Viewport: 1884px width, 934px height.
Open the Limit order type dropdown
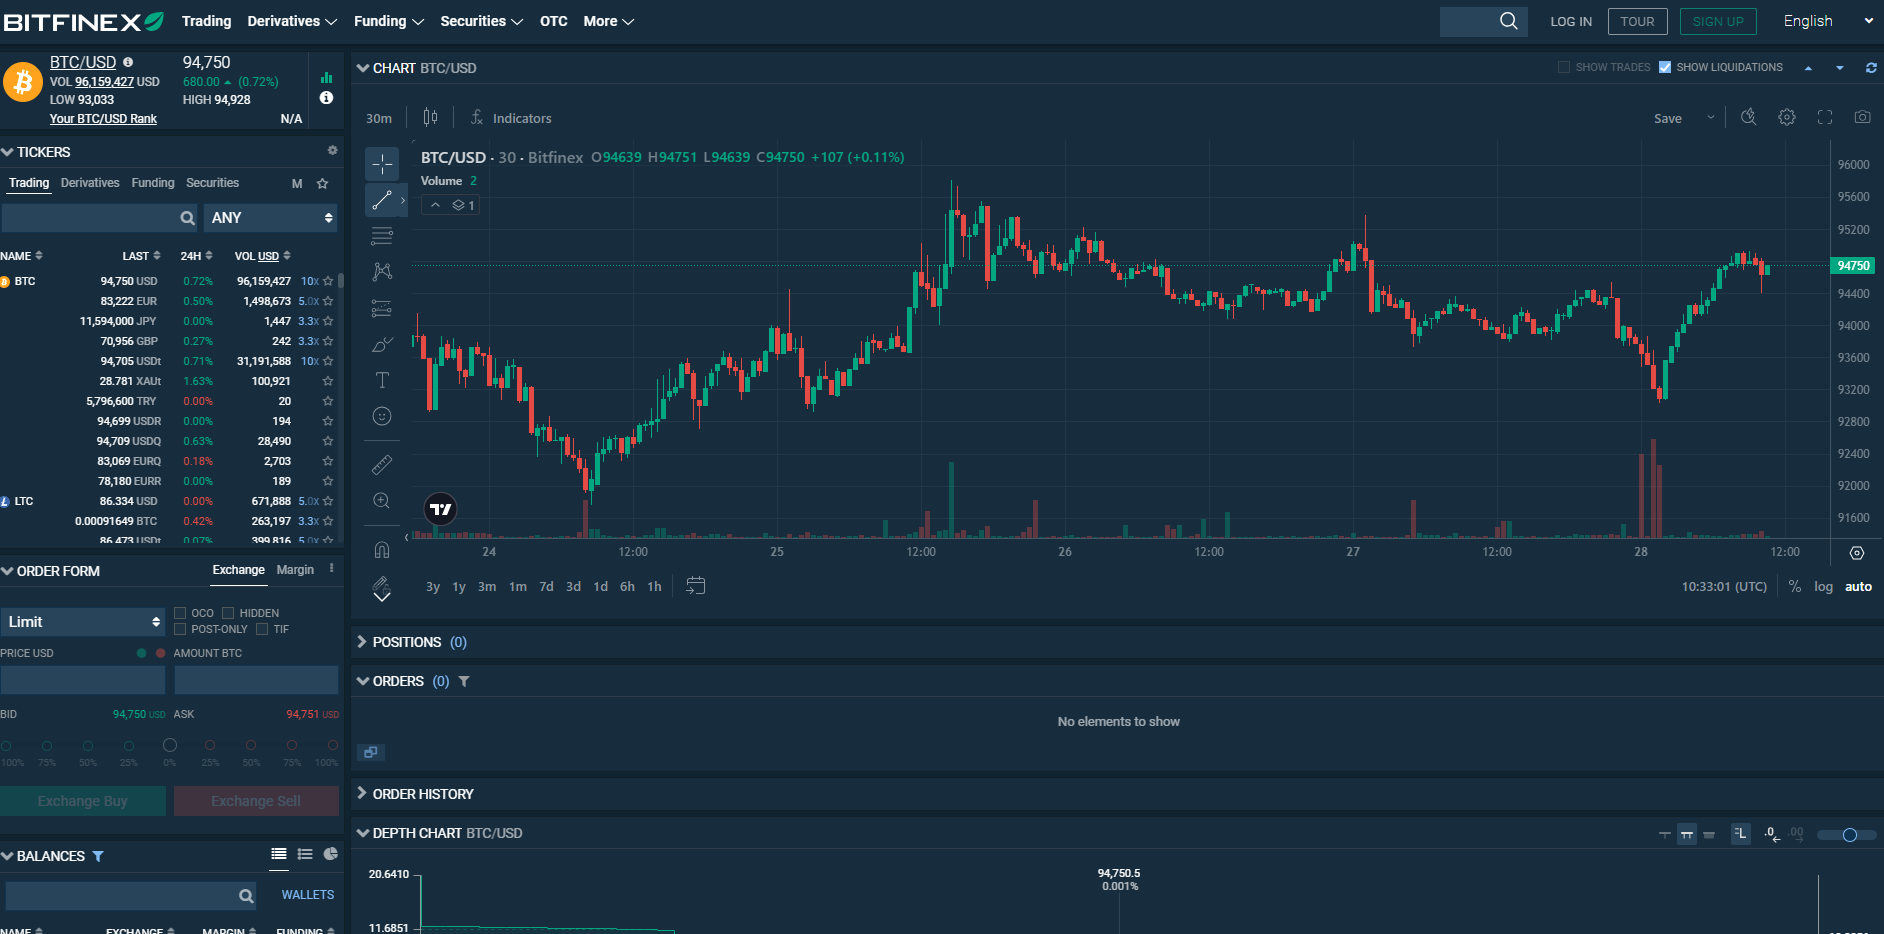[x=83, y=622]
